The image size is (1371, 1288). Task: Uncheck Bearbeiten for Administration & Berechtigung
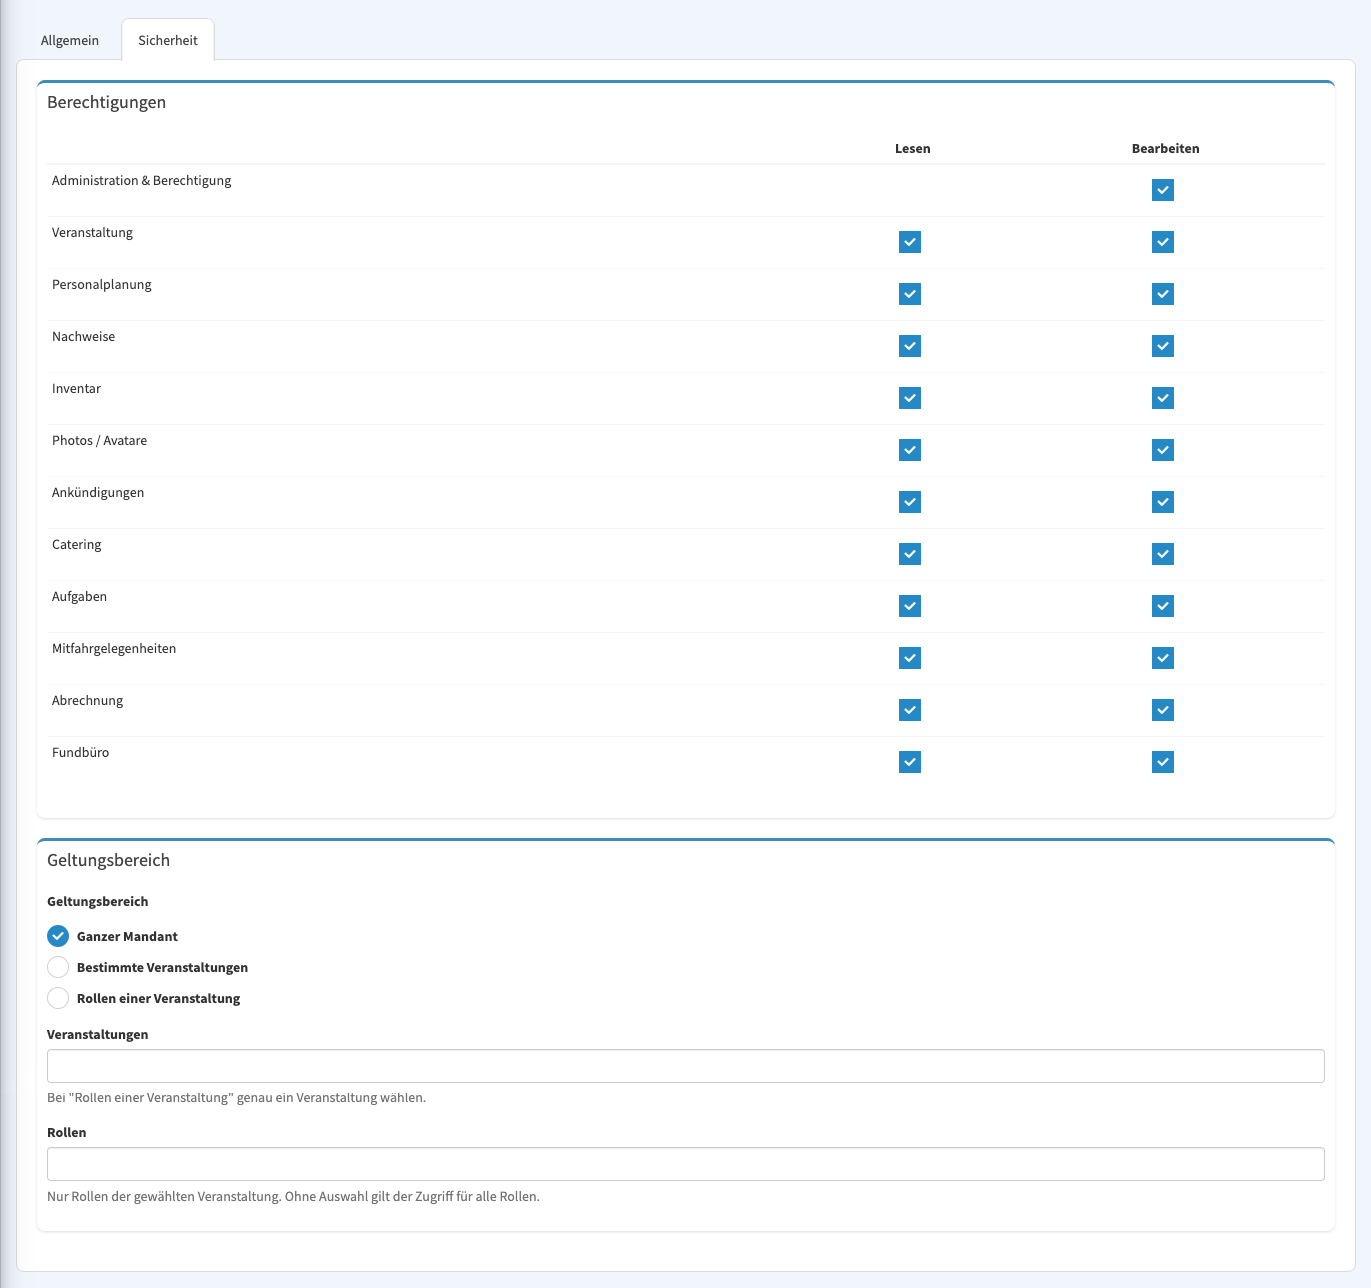1163,190
